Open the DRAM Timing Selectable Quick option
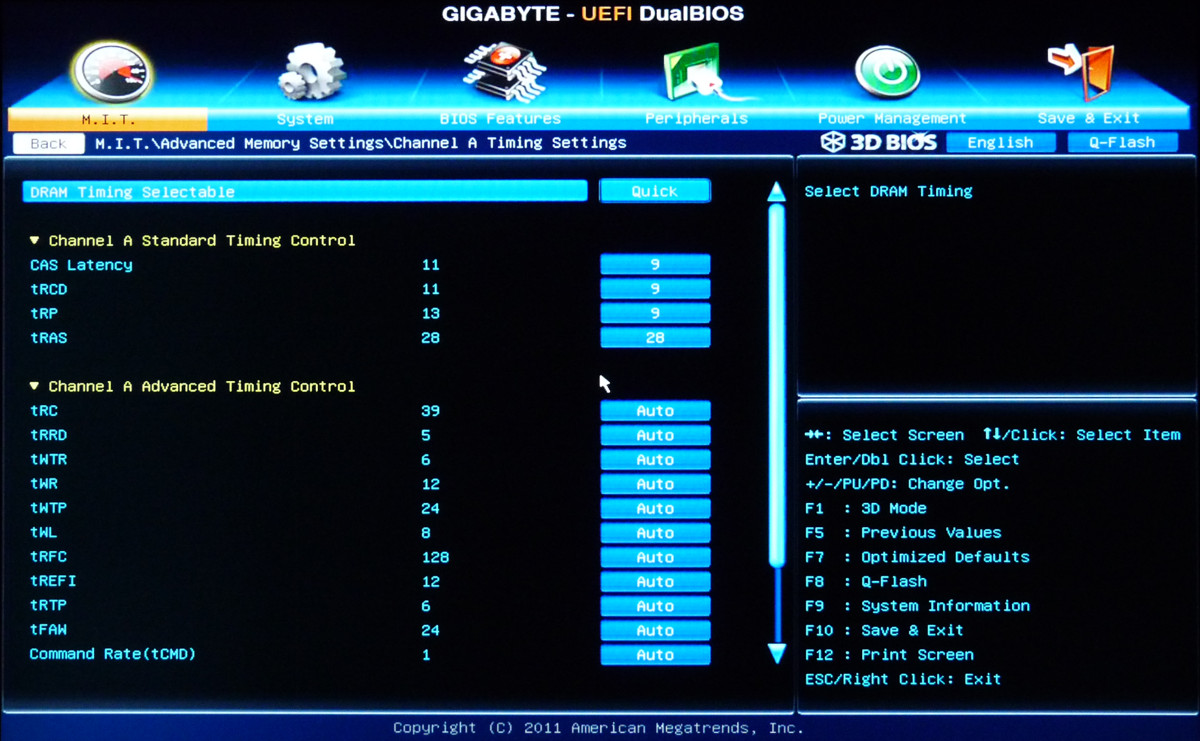 655,191
